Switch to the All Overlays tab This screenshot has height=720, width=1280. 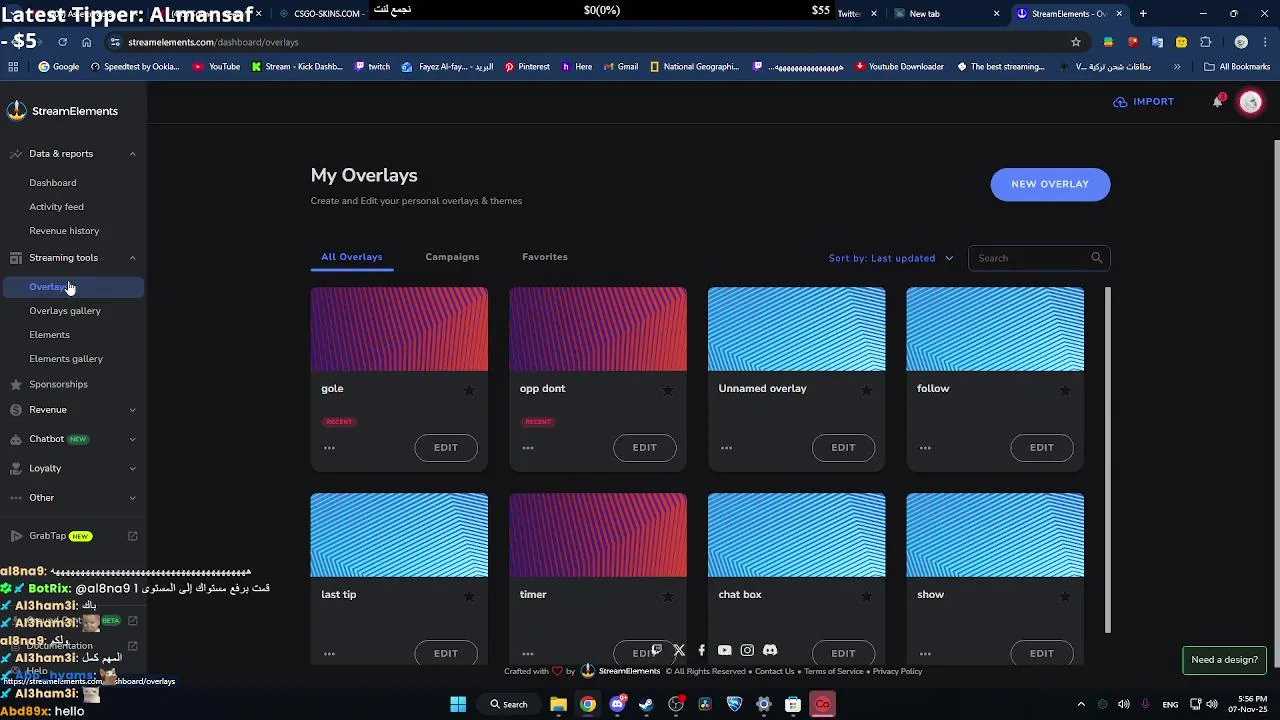click(x=352, y=257)
